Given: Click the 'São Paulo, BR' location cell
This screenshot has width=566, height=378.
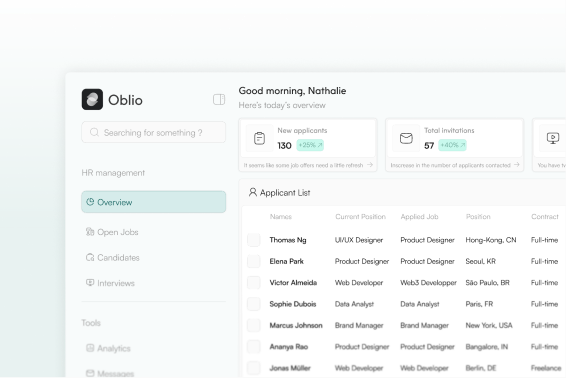Looking at the screenshot, I should [x=487, y=282].
